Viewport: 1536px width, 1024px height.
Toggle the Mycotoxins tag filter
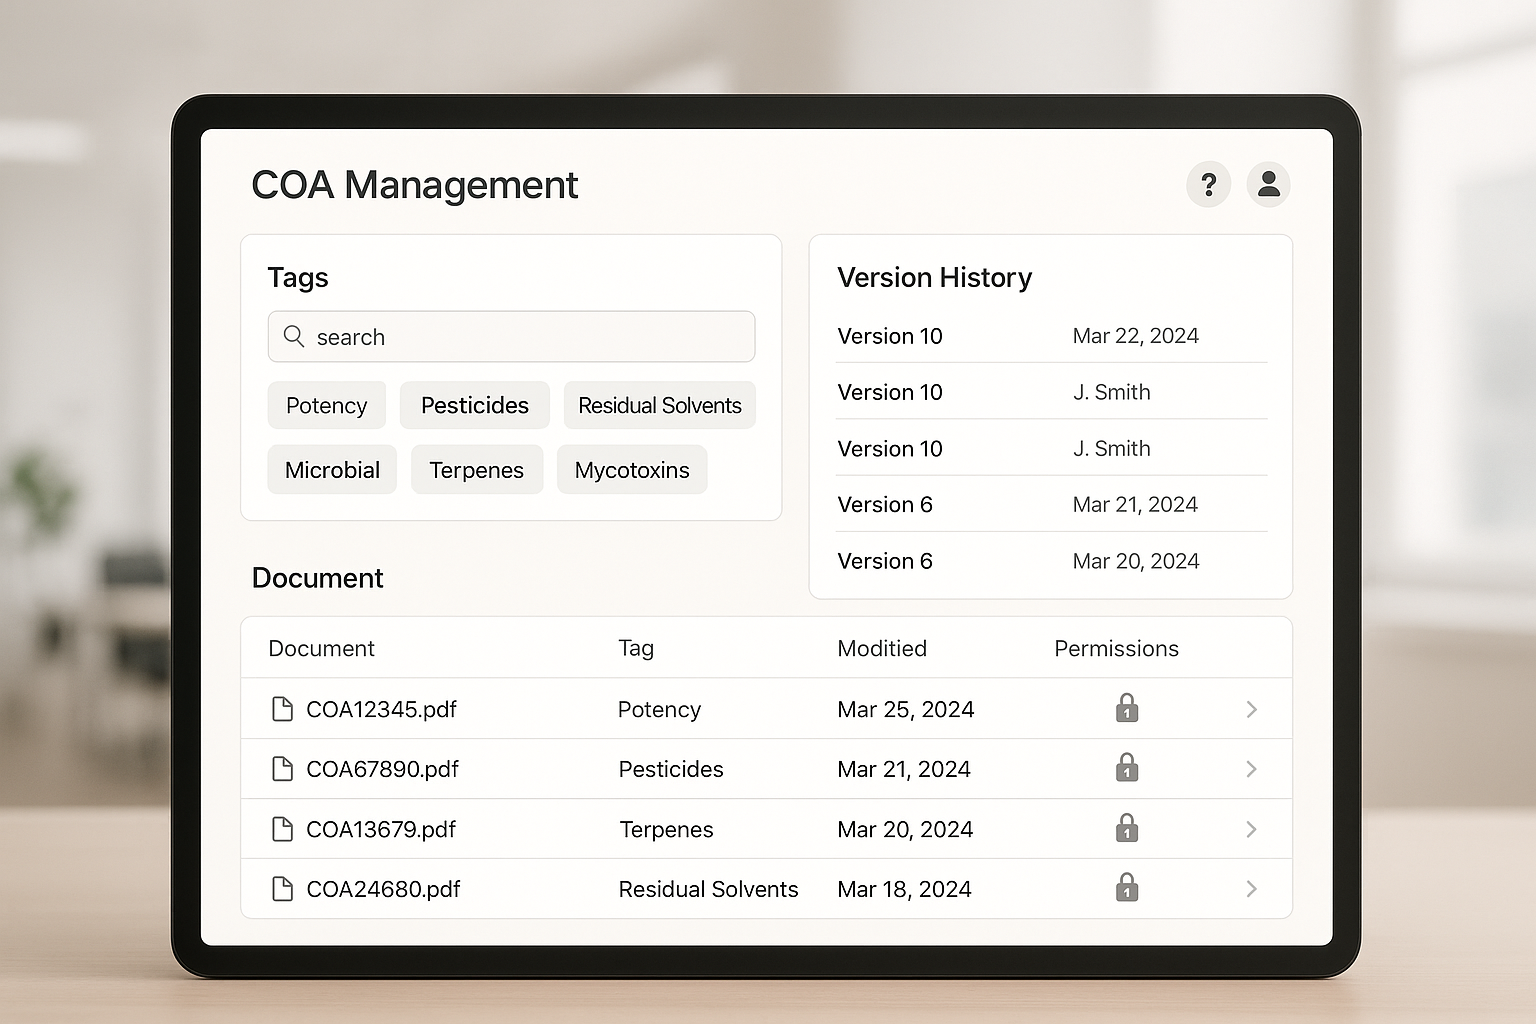point(632,469)
